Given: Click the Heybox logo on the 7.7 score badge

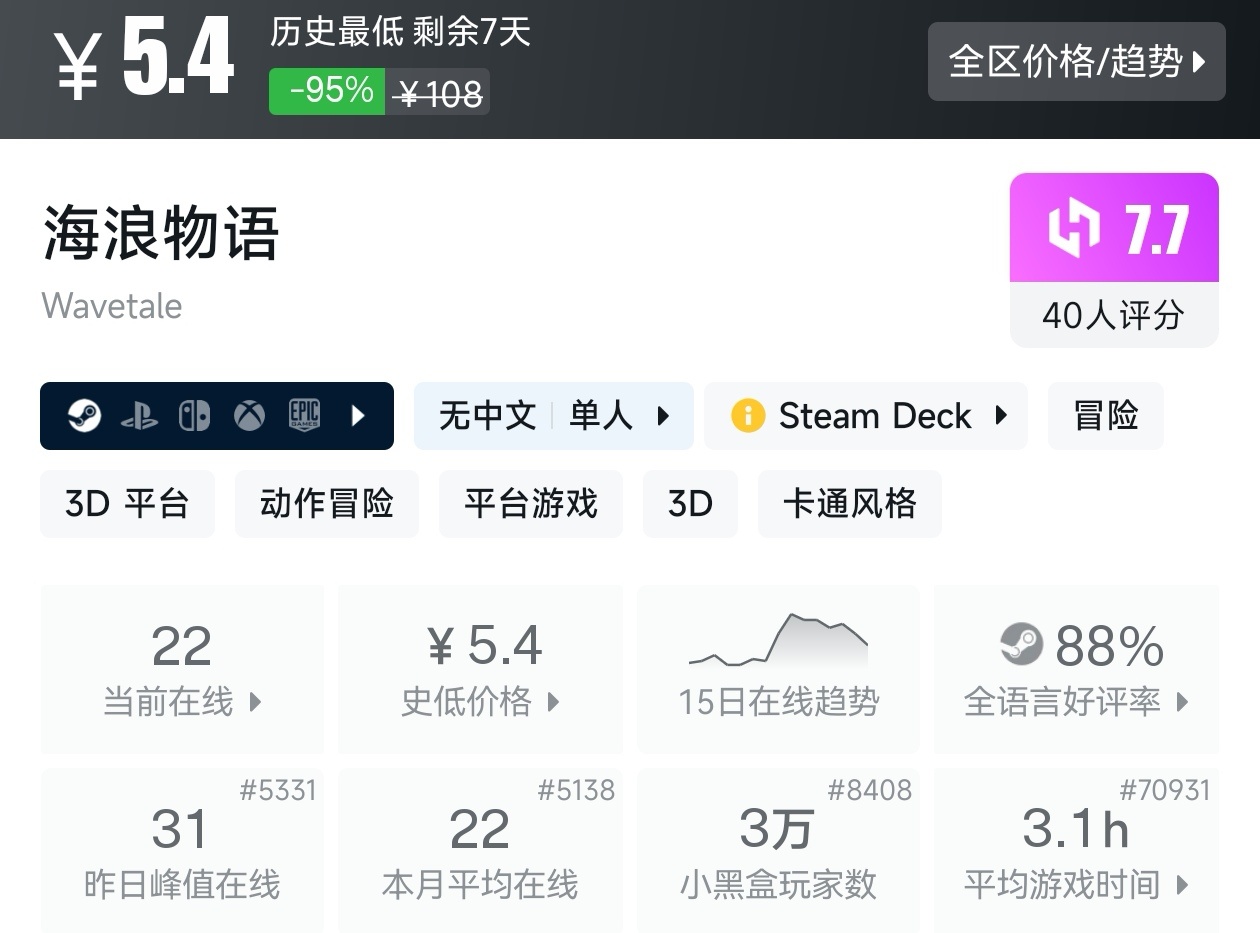Looking at the screenshot, I should pyautogui.click(x=1073, y=229).
